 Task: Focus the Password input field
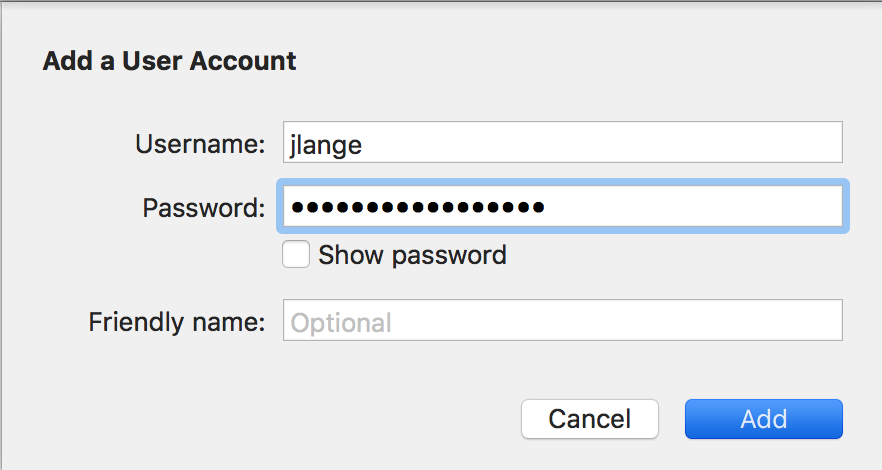tap(562, 207)
